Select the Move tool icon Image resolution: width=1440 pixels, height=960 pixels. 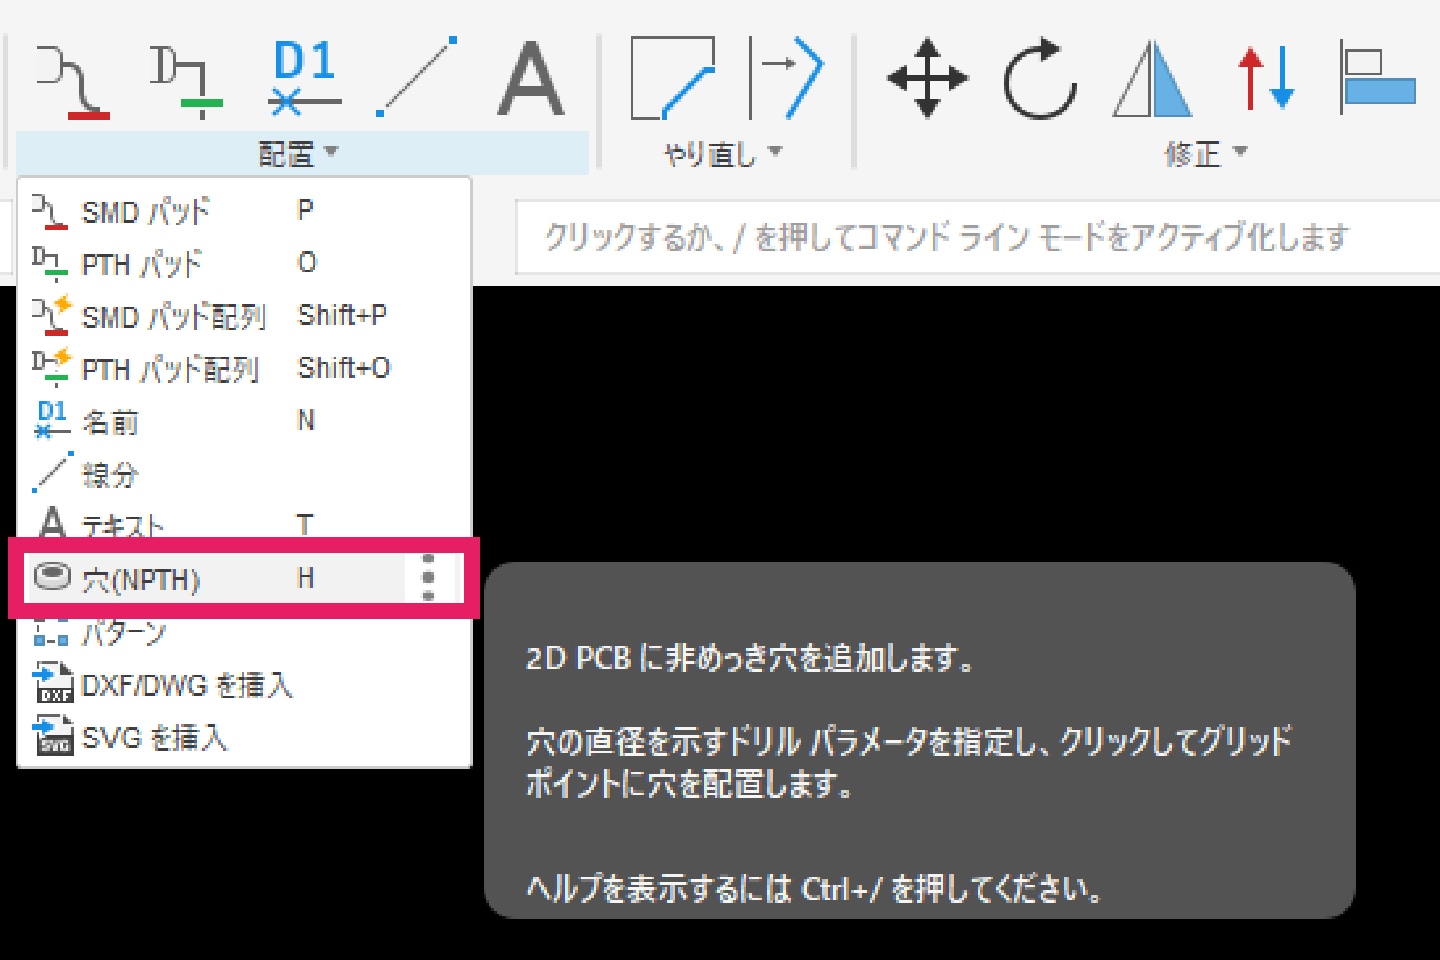927,78
